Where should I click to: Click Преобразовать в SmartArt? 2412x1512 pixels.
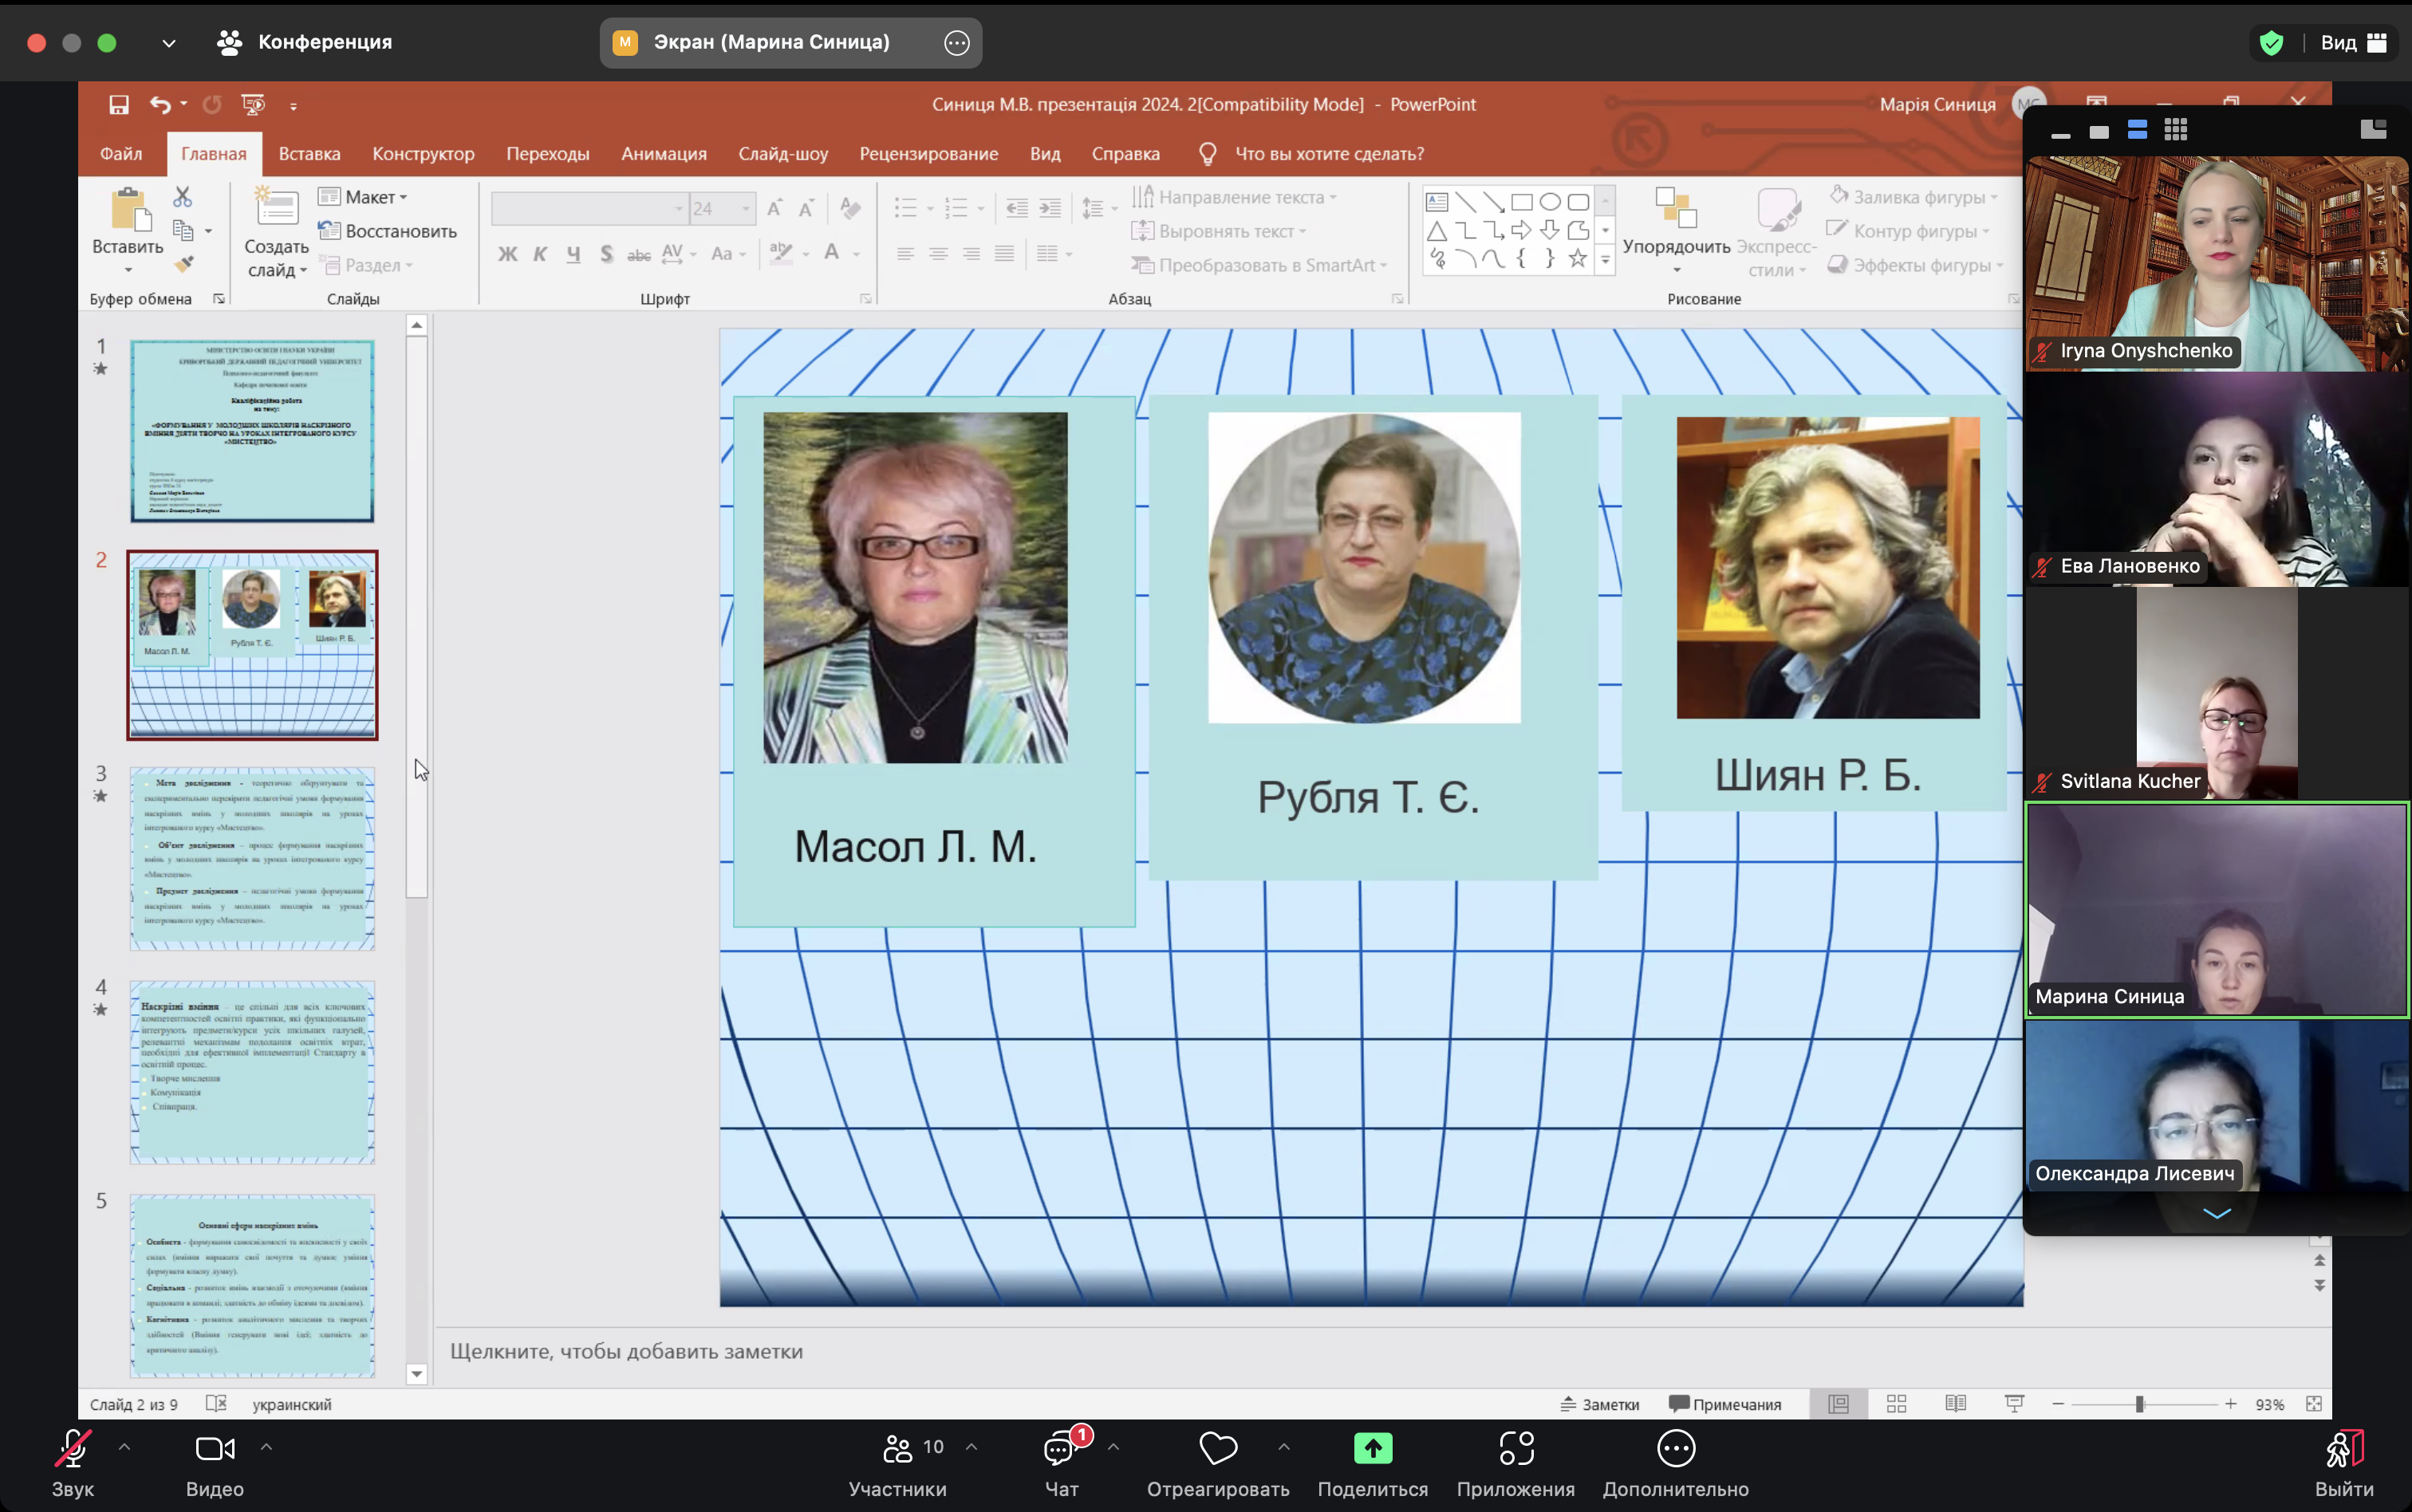click(x=1260, y=265)
